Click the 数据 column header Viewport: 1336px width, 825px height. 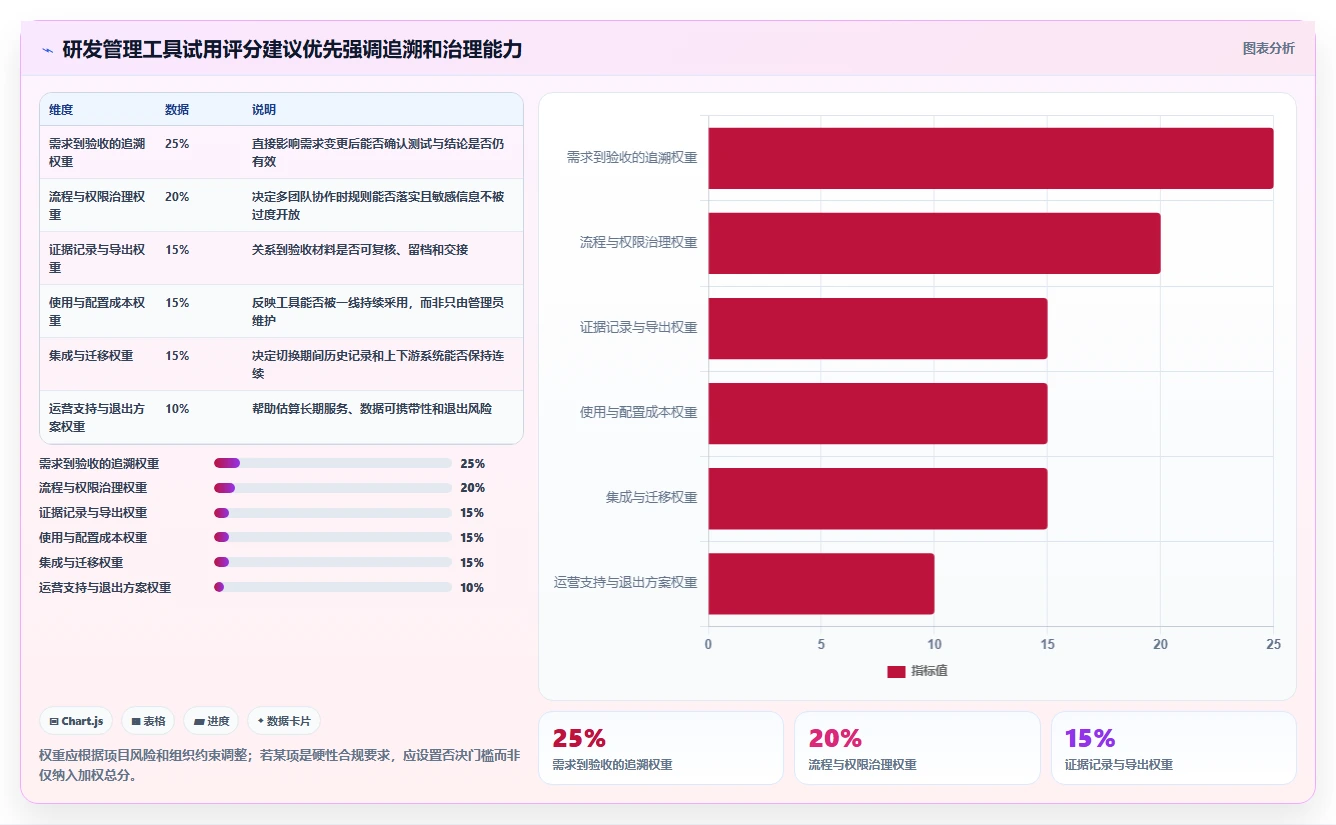(177, 110)
